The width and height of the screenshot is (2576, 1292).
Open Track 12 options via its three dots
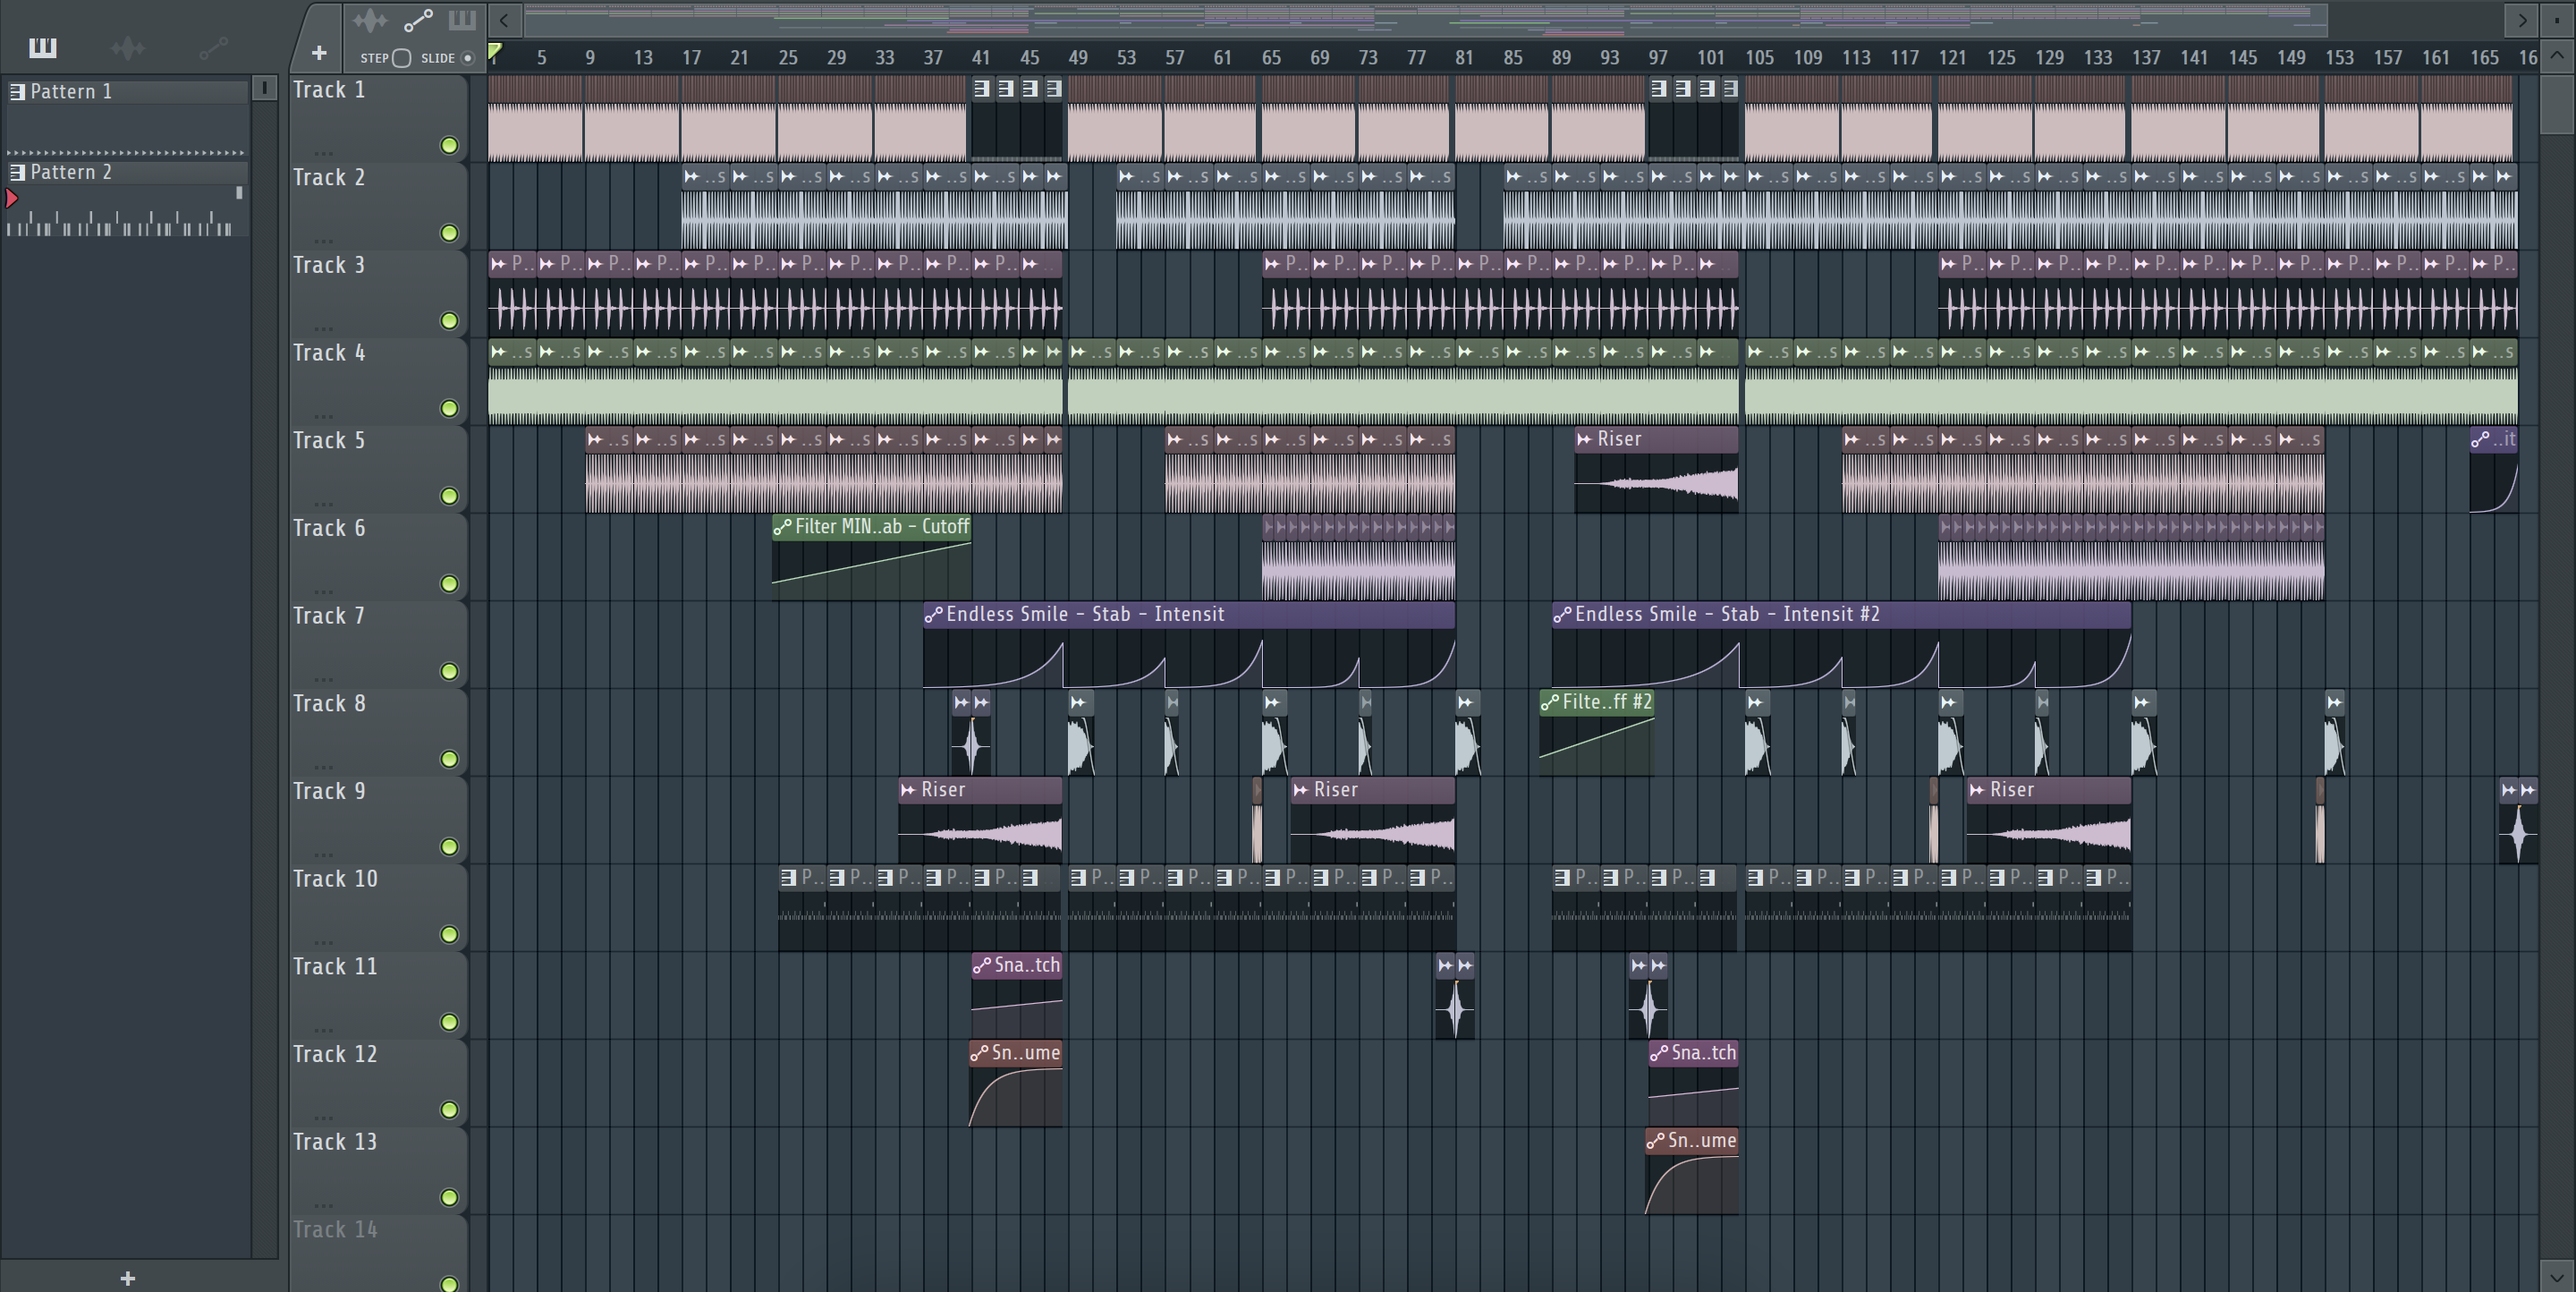click(323, 1117)
